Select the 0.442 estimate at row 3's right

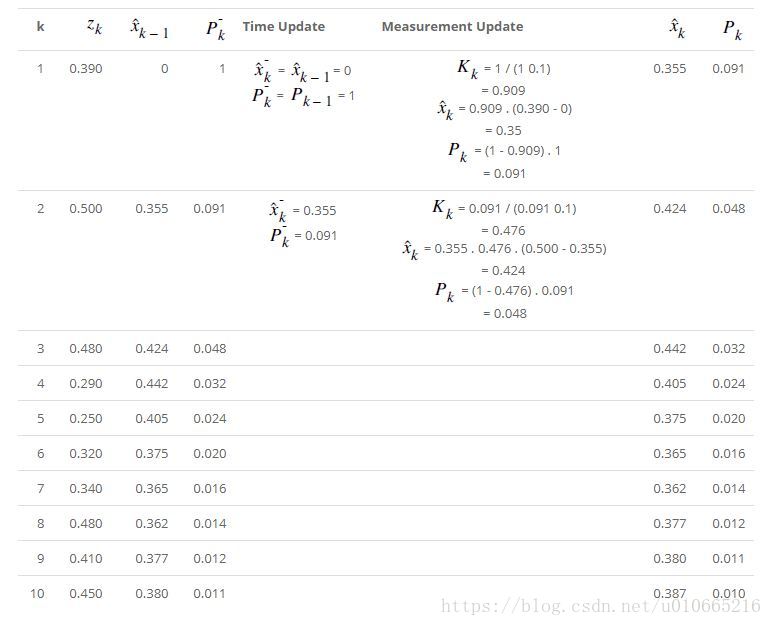(x=669, y=349)
